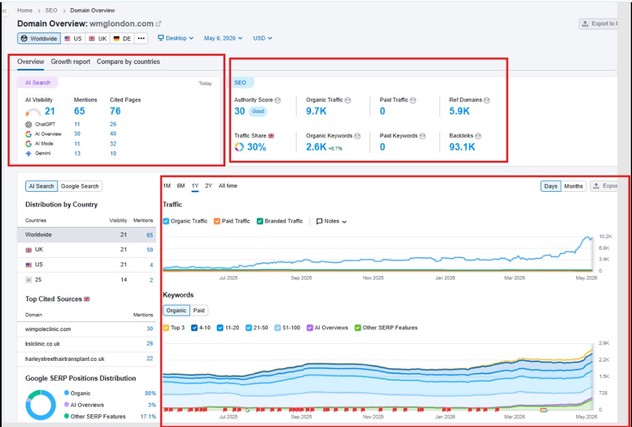Open the Desktop device dropdown
Screen dimensions: 632x427
pyautogui.click(x=175, y=38)
